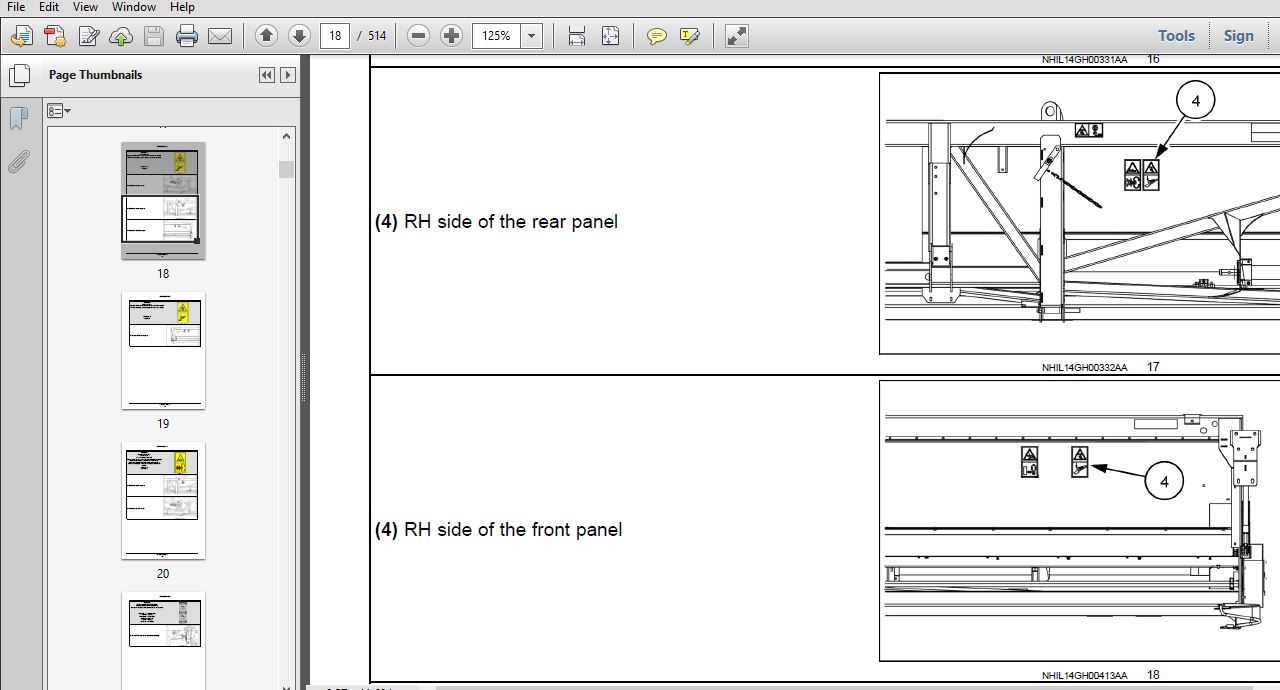Click the Add sticky note comment icon
The width and height of the screenshot is (1280, 690).
[656, 37]
